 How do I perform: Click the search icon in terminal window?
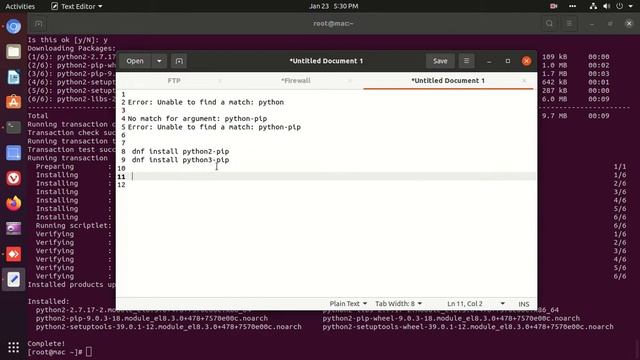(x=549, y=24)
